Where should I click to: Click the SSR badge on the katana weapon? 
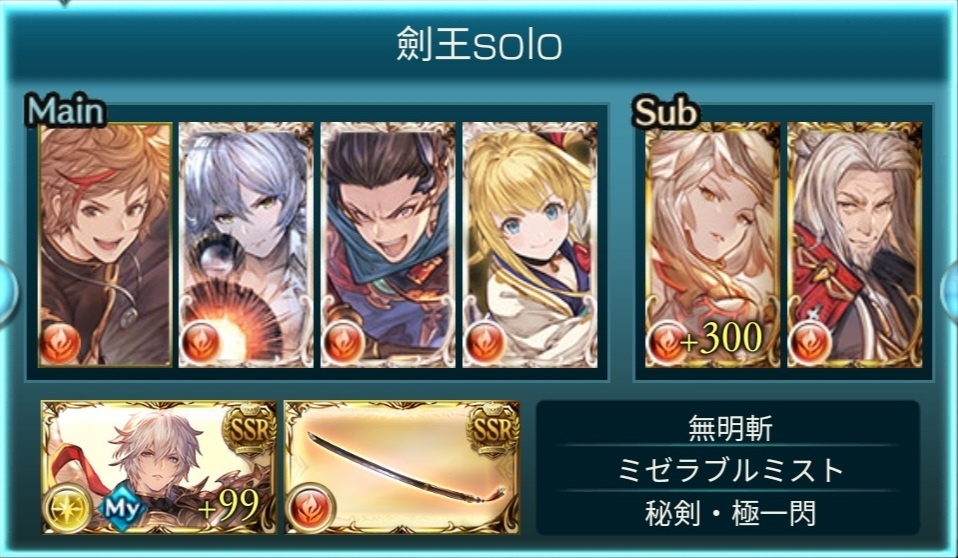[x=492, y=429]
